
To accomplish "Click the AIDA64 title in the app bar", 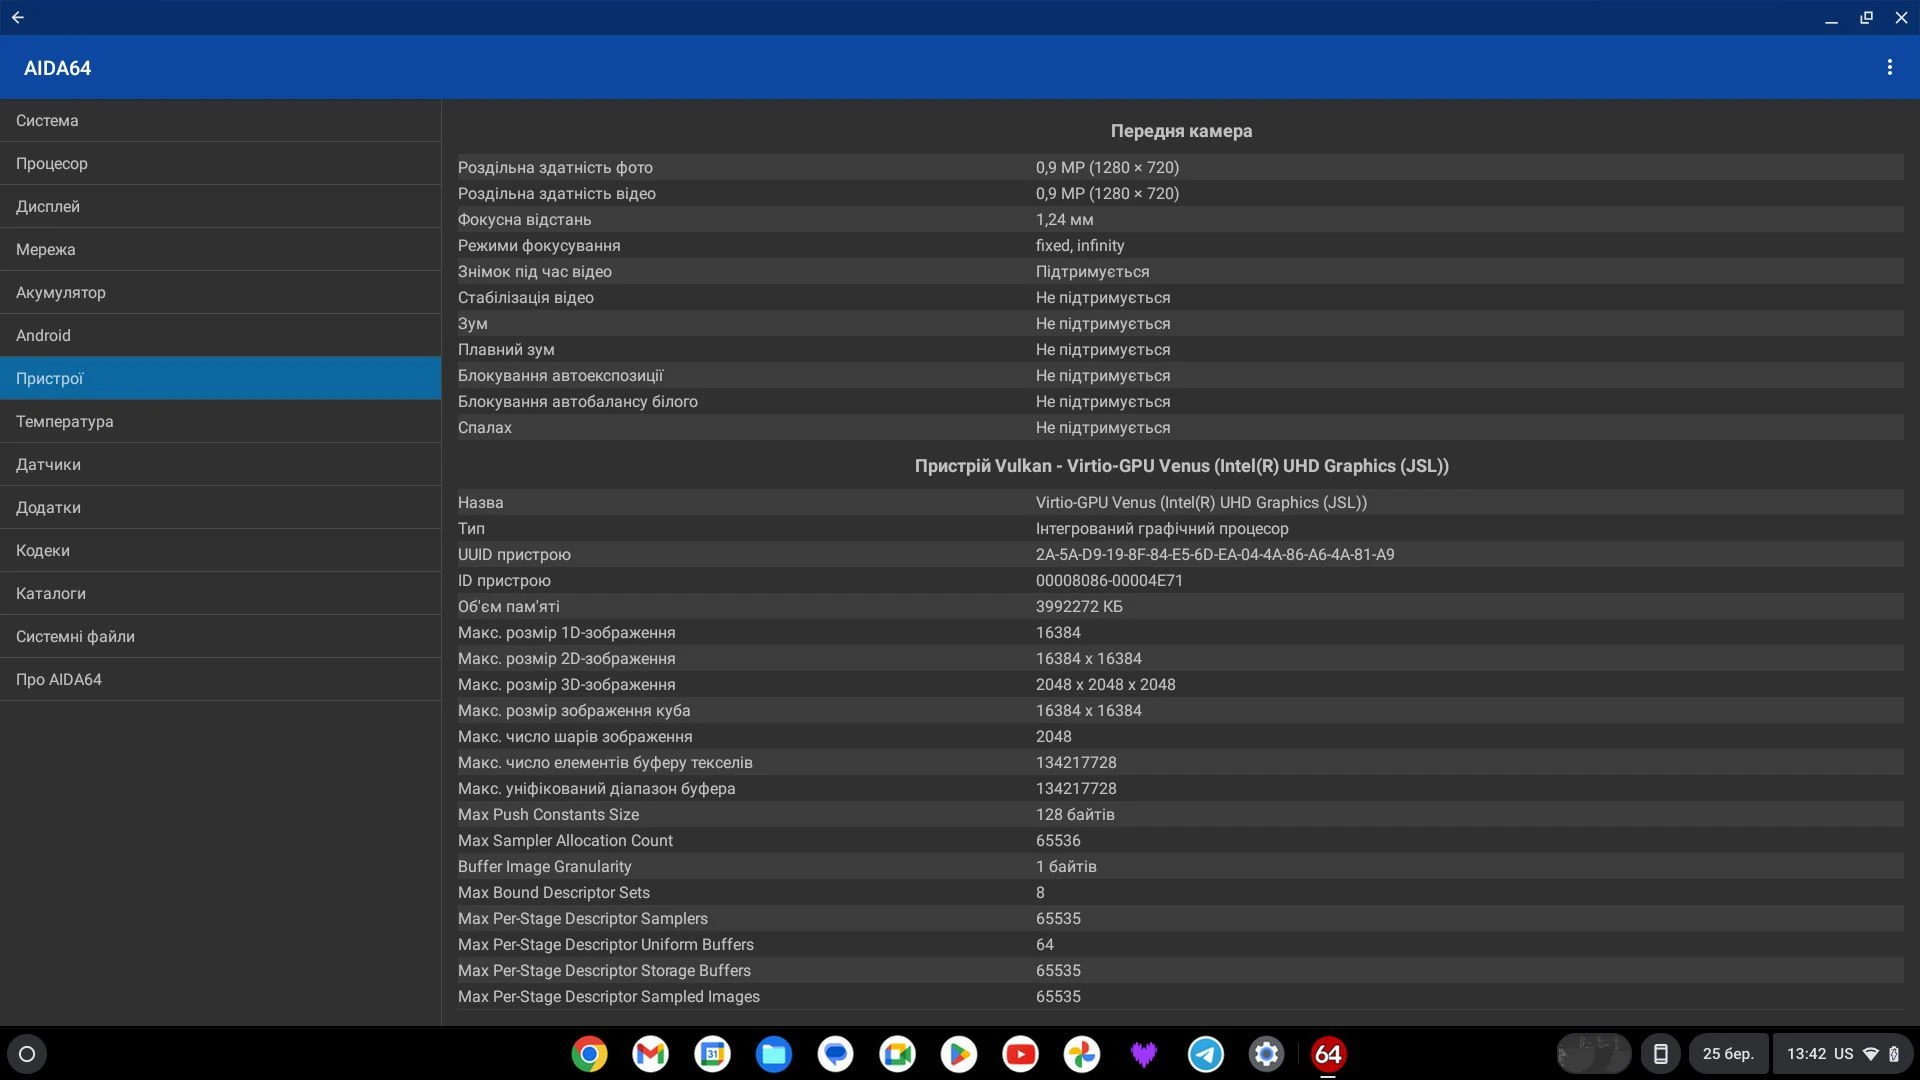I will click(57, 68).
